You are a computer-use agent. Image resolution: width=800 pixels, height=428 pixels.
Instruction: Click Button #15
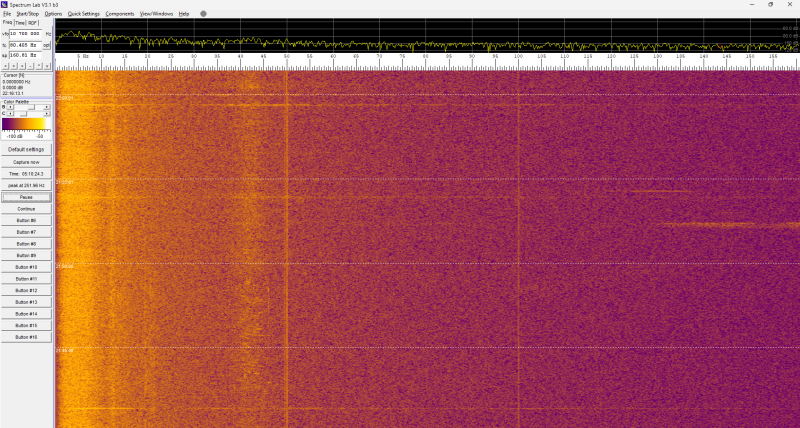tap(26, 325)
